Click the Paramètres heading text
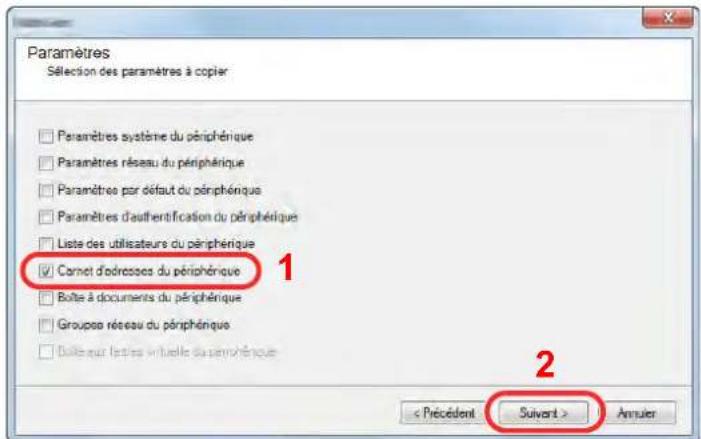 pos(68,53)
